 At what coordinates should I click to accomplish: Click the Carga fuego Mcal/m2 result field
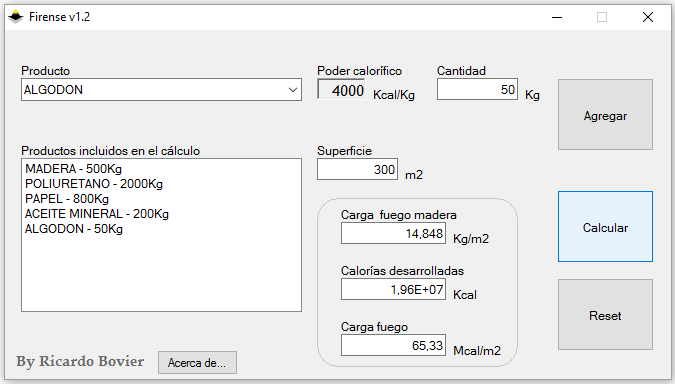point(393,345)
